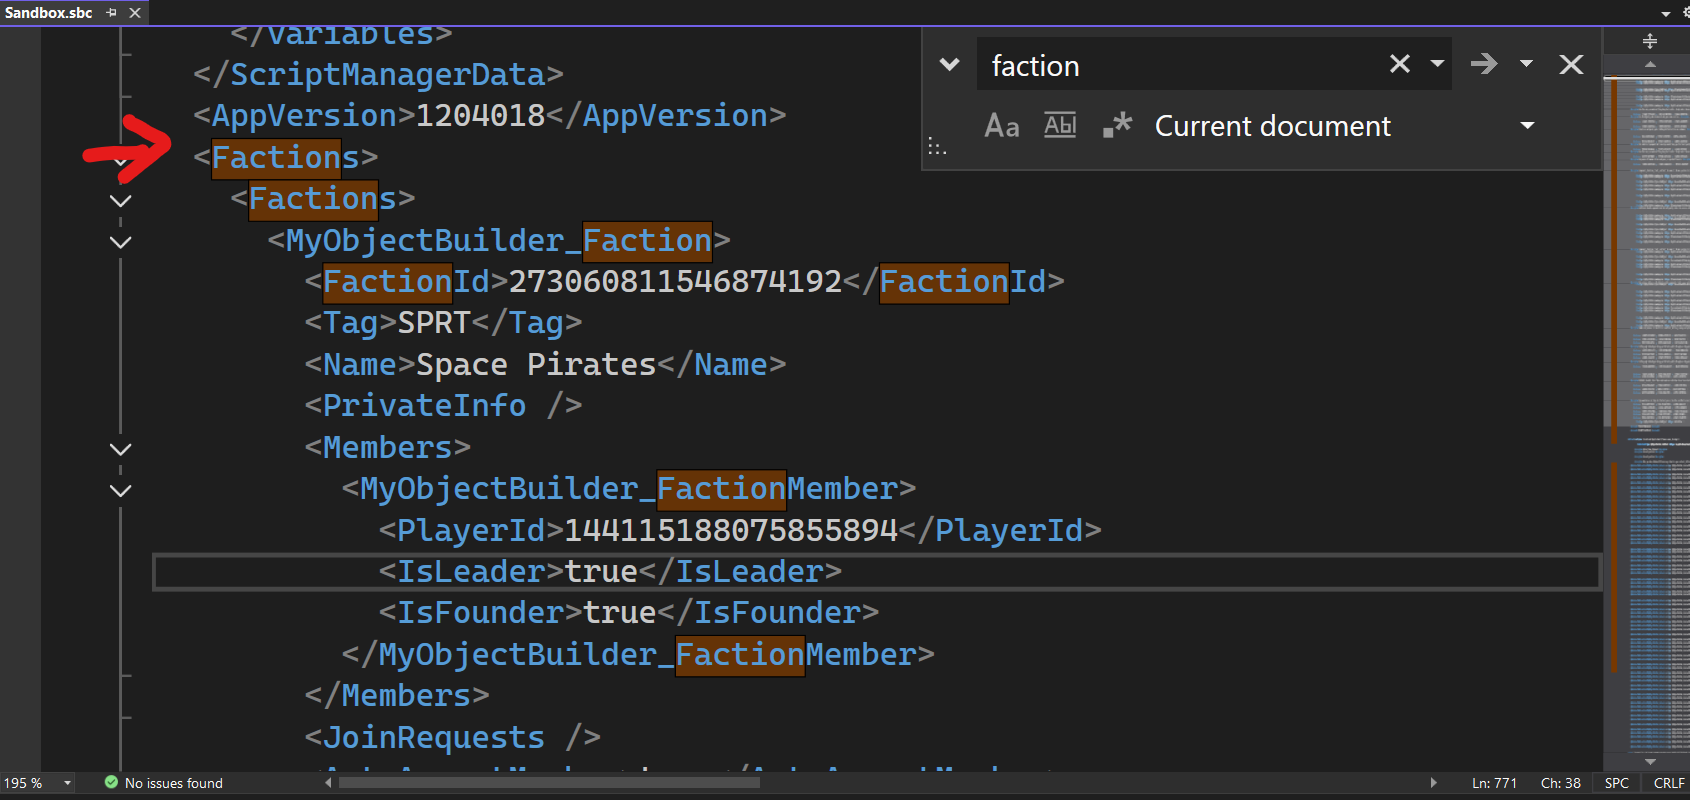Collapse the Members XML node
Image resolution: width=1690 pixels, height=800 pixels.
[121, 449]
